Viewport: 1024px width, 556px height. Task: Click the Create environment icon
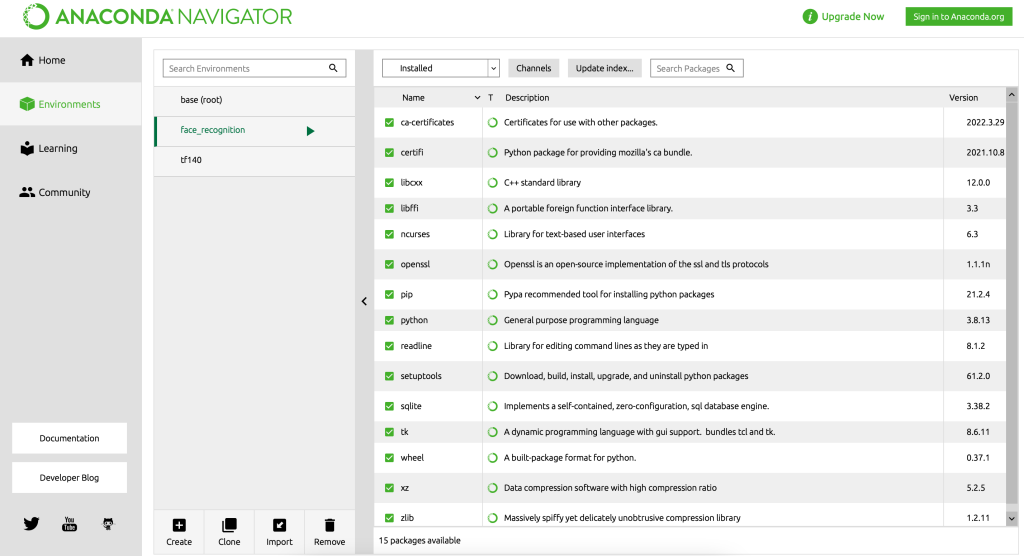pos(179,525)
